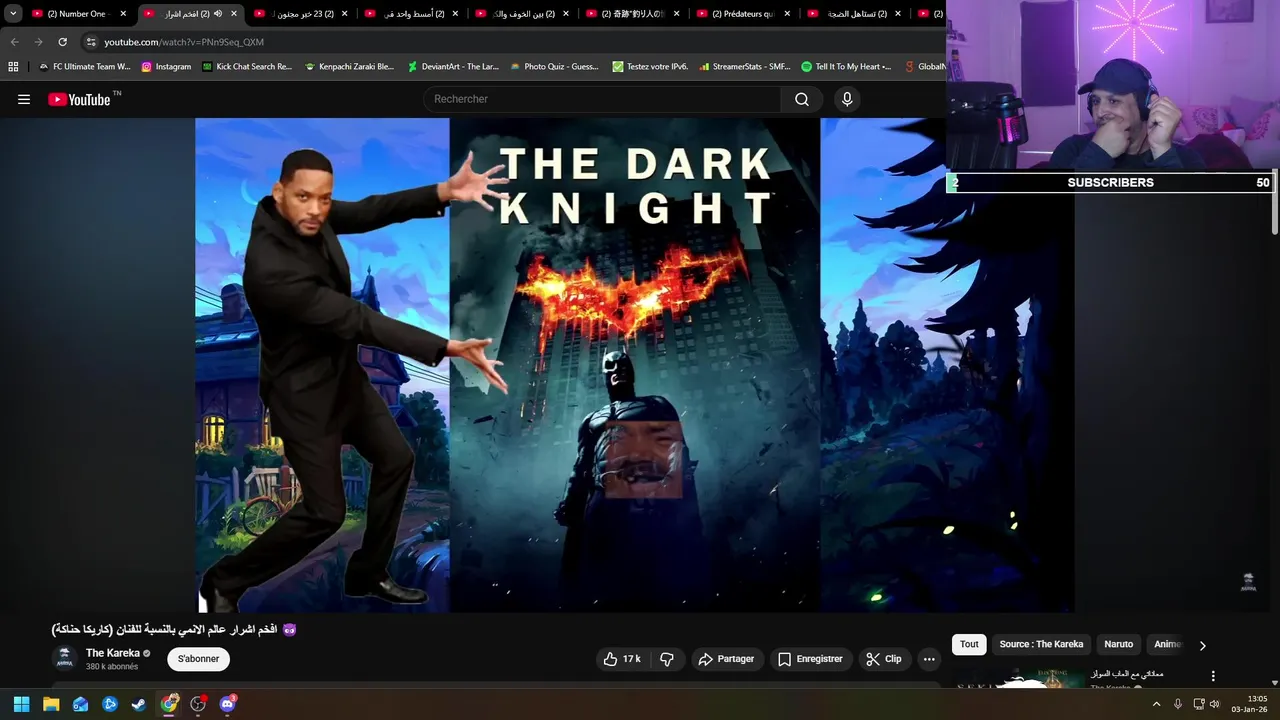
Task: Open The Kareka channel avatar
Action: click(64, 658)
